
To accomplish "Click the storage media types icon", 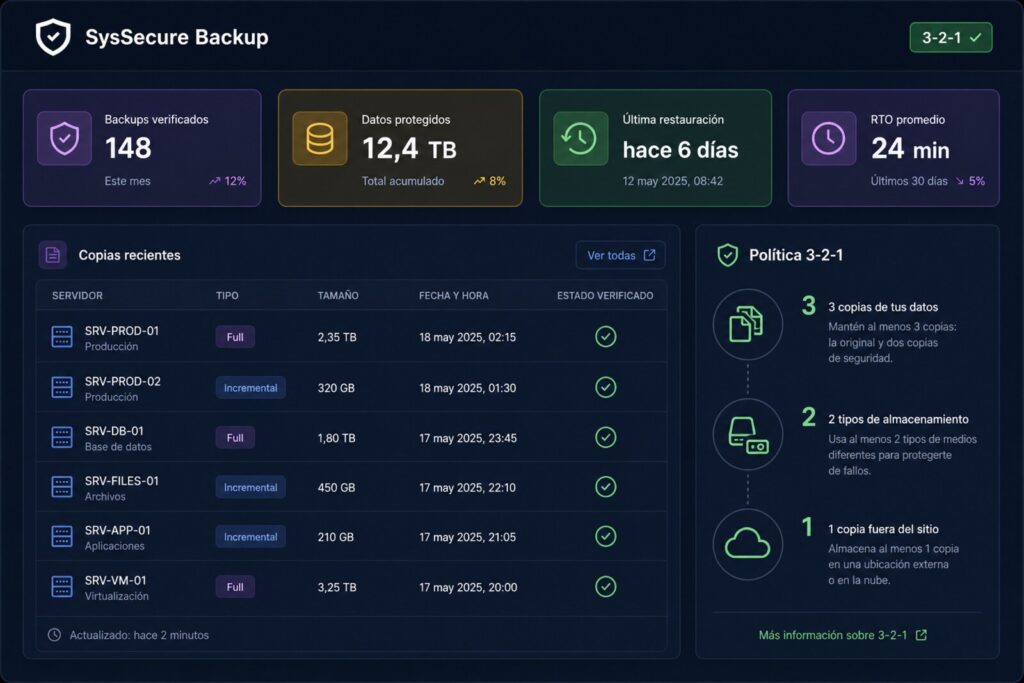I will point(748,434).
